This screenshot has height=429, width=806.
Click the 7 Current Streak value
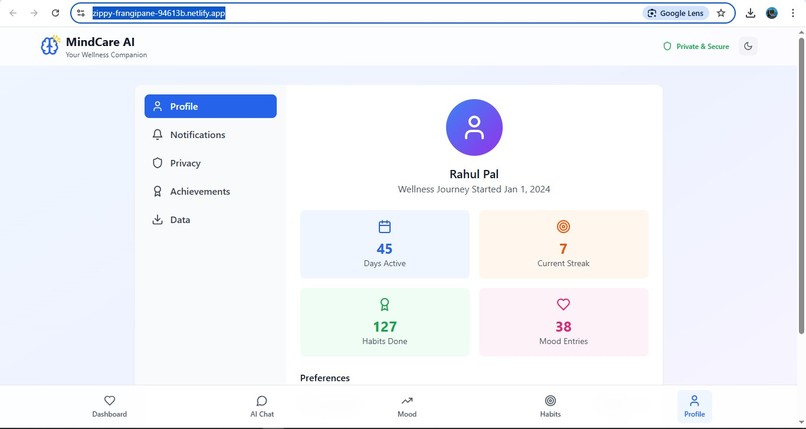click(x=563, y=249)
